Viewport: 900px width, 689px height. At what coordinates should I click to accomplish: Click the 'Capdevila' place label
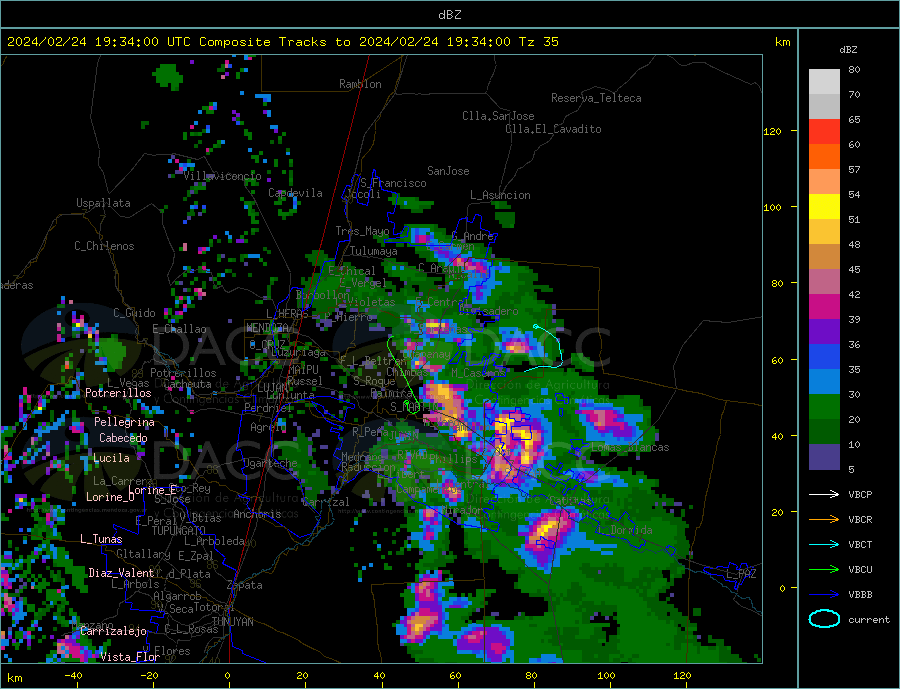tap(295, 193)
